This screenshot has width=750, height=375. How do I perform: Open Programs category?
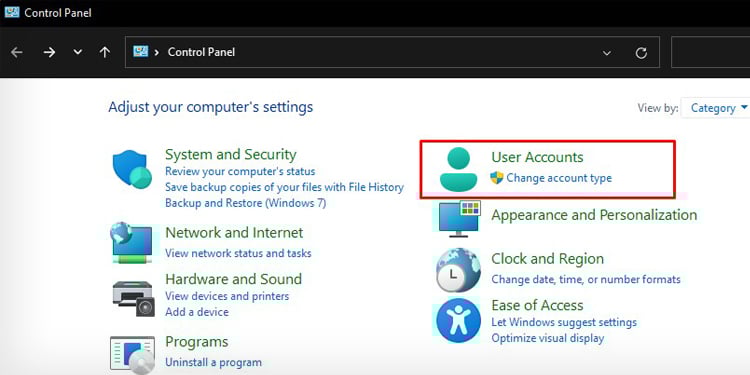click(x=197, y=342)
